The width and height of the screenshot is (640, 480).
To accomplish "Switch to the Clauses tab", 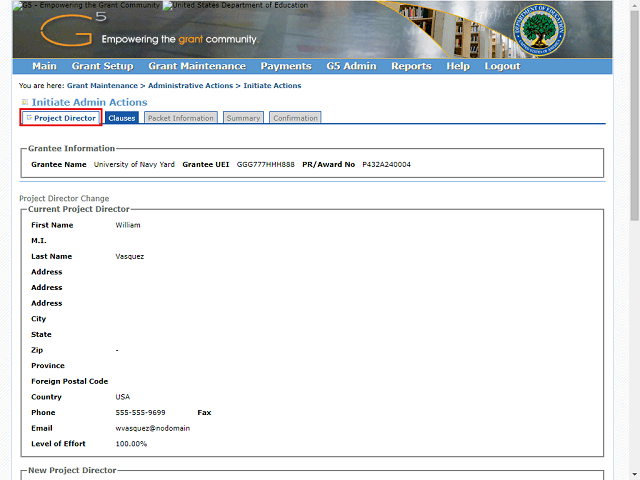I will [122, 118].
